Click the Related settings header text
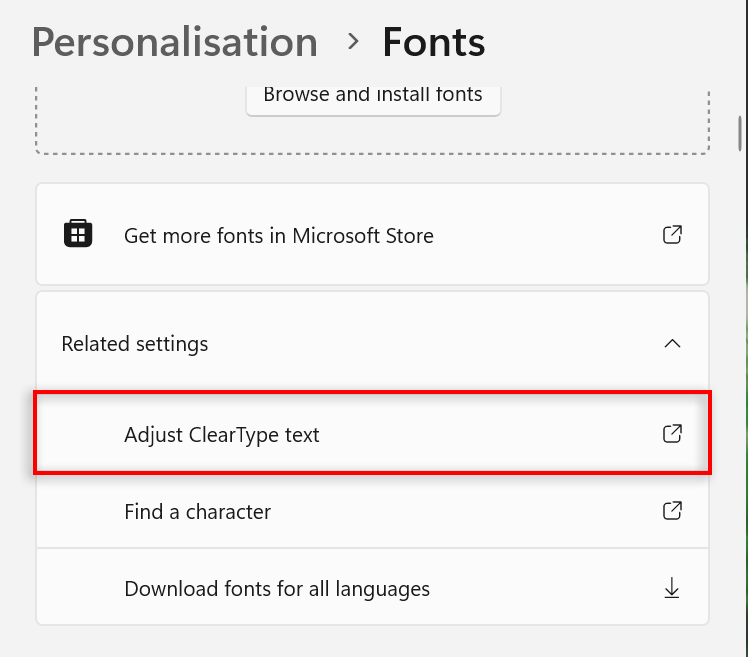 point(135,344)
